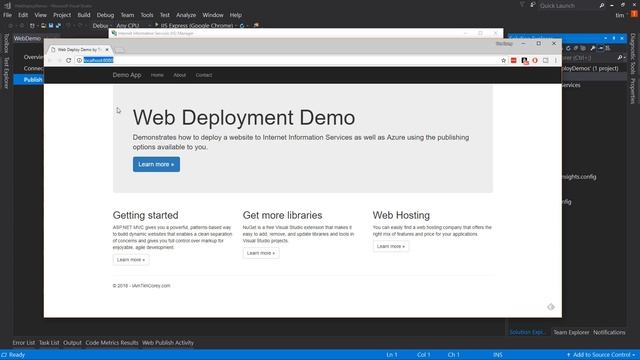Click the feedback icon beside Quick Launch
Viewport: 640px width, 360px height.
pos(533,5)
